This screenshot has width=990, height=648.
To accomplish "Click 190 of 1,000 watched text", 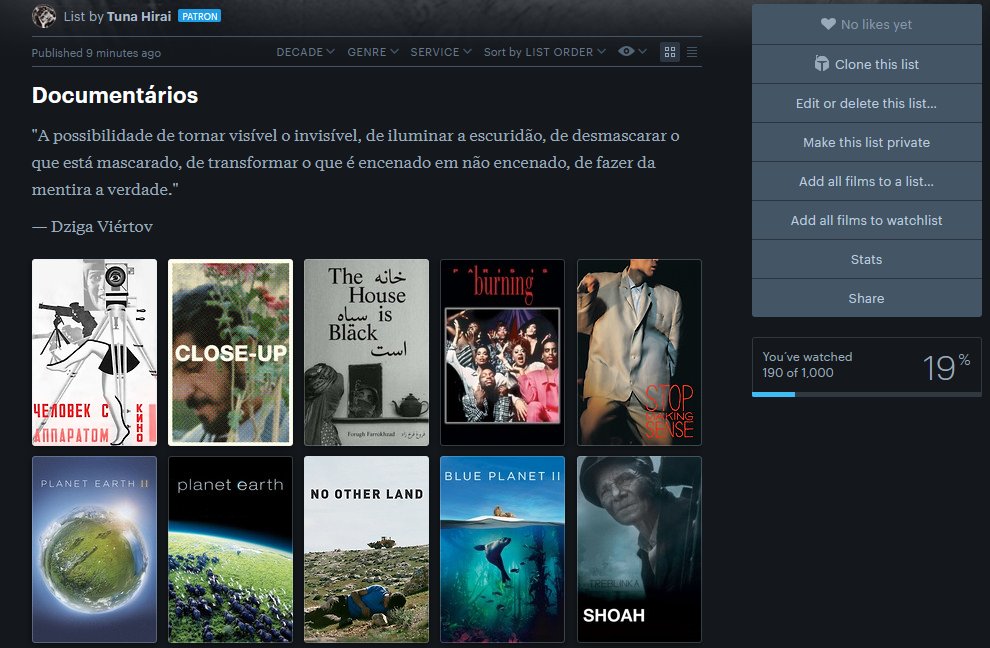I will pyautogui.click(x=797, y=373).
